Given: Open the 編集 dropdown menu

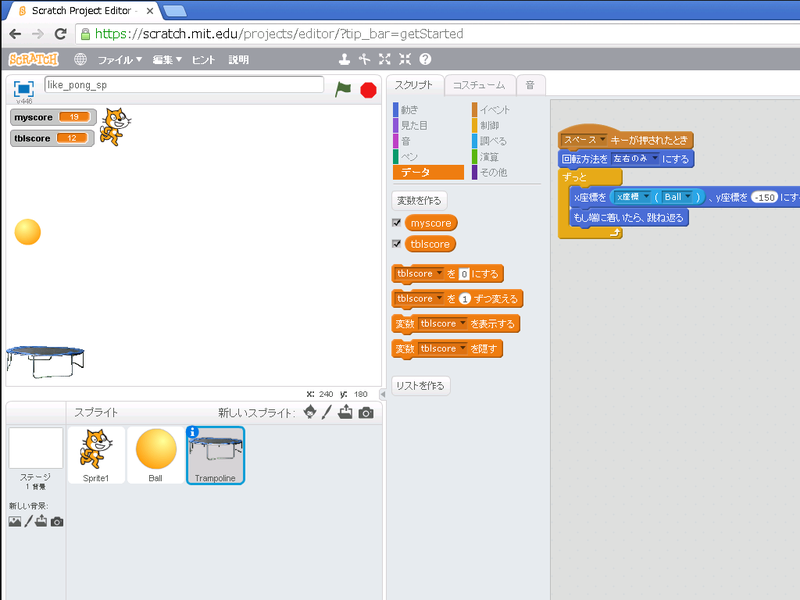Looking at the screenshot, I should click(x=167, y=60).
